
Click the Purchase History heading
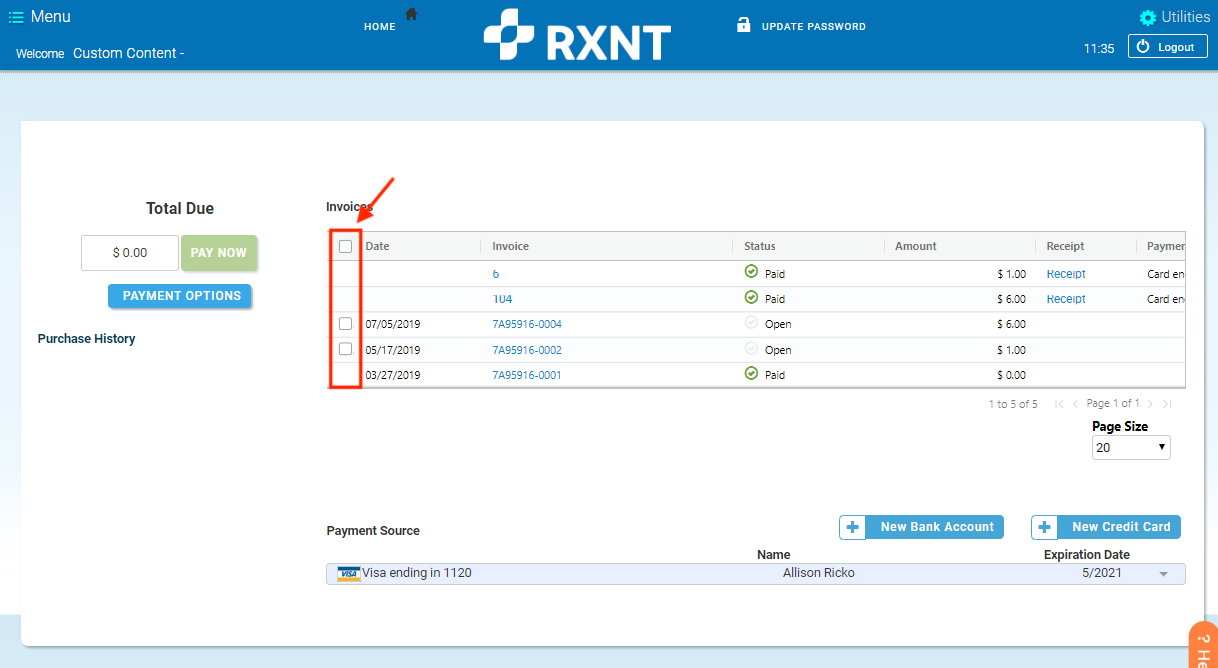point(86,339)
